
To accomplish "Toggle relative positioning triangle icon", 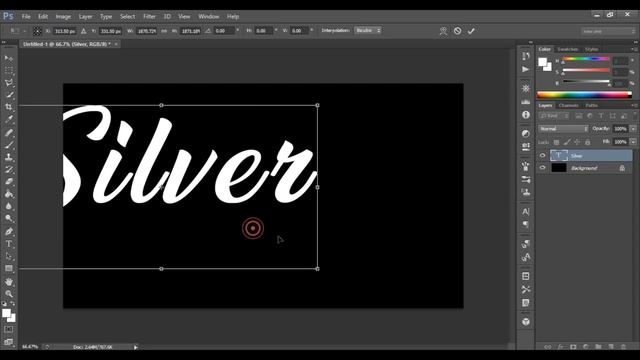I will click(84, 31).
